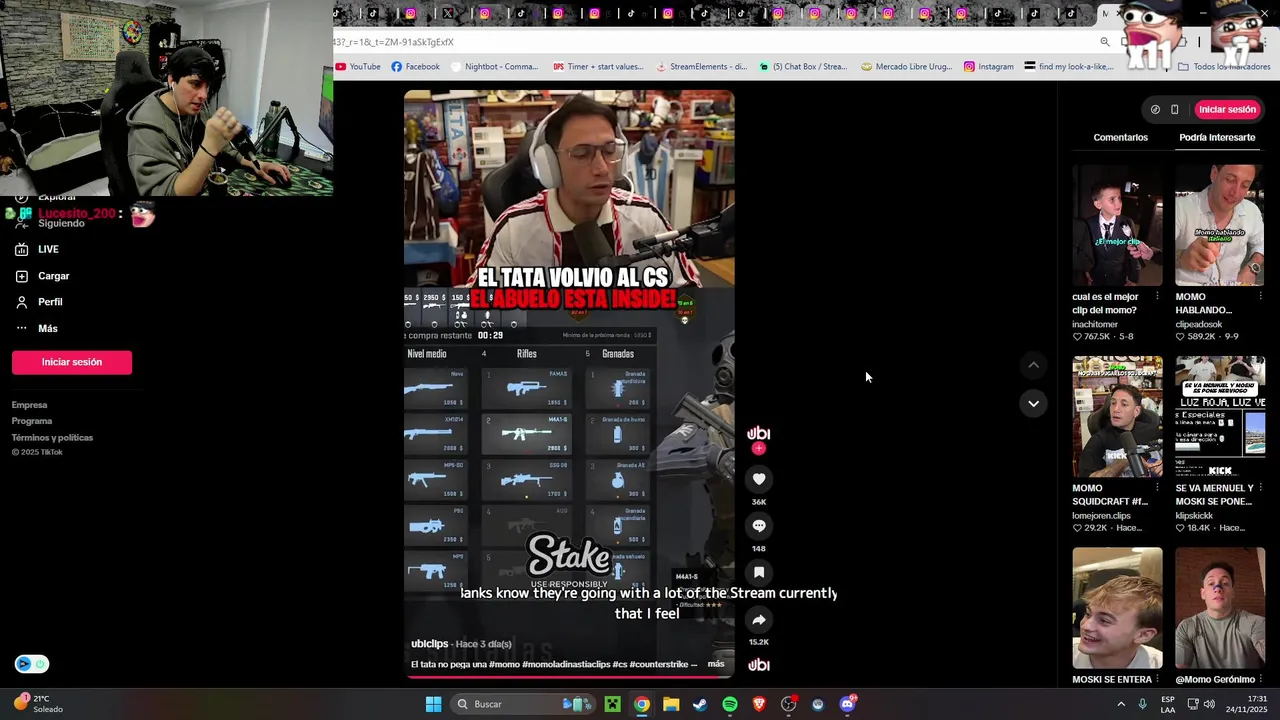This screenshot has height=720, width=1280.
Task: Open File Explorer from the taskbar
Action: tap(671, 704)
